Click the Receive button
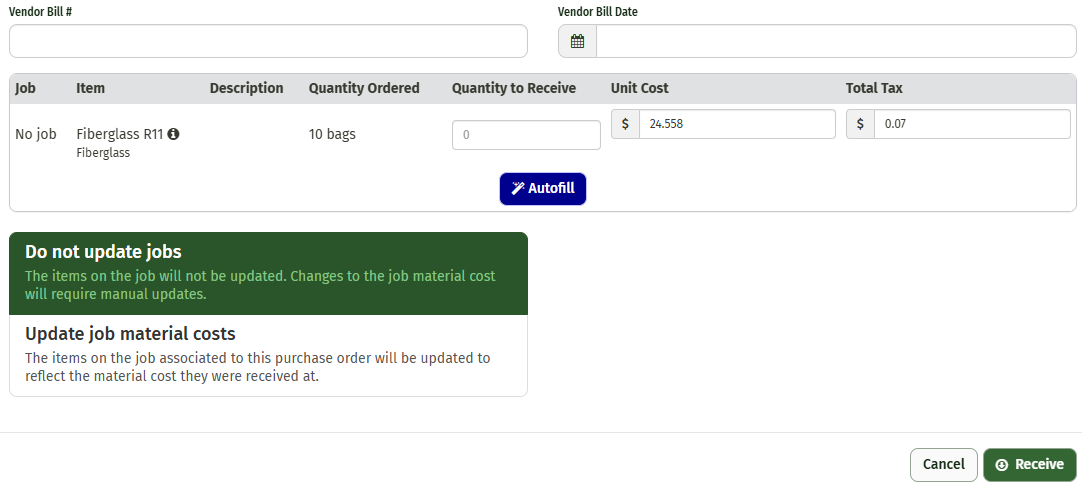The width and height of the screenshot is (1082, 488). click(1030, 465)
